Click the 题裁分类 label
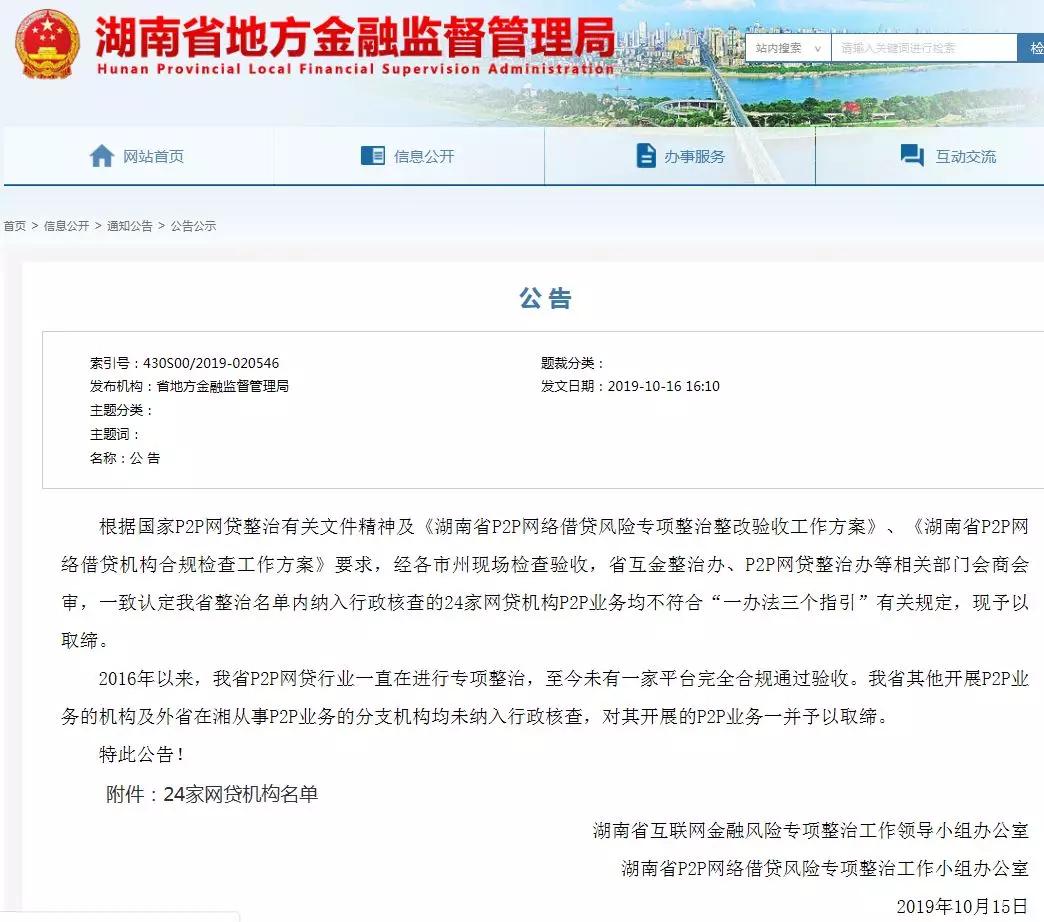Image resolution: width=1044 pixels, height=922 pixels. tap(572, 363)
